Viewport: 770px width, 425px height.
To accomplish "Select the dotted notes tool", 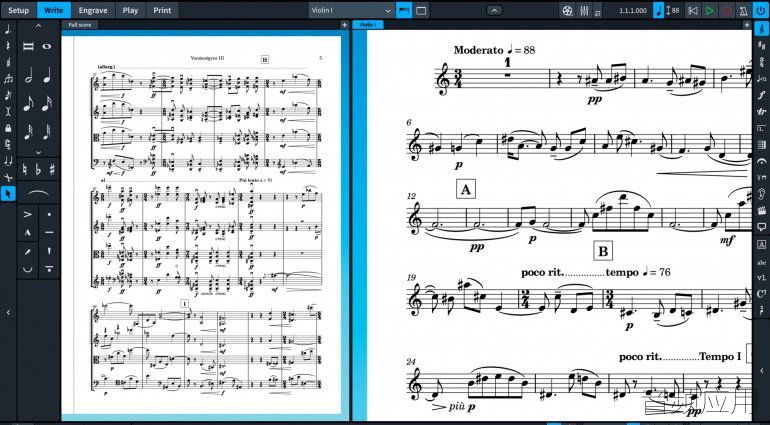I will (8, 29).
